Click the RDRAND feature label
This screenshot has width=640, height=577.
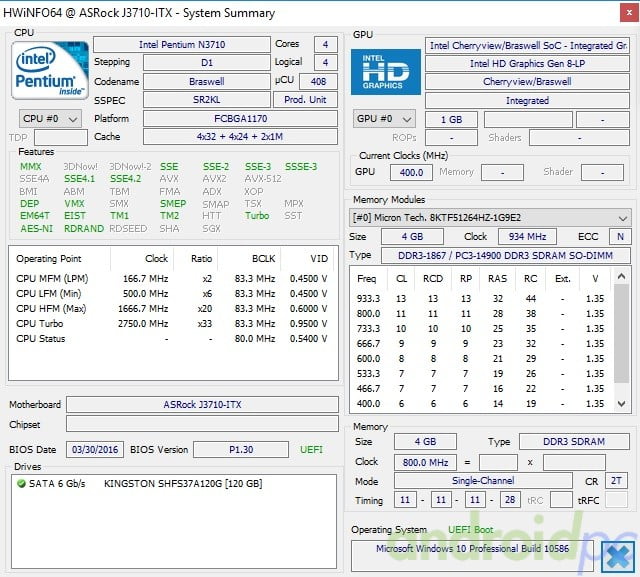click(x=84, y=229)
